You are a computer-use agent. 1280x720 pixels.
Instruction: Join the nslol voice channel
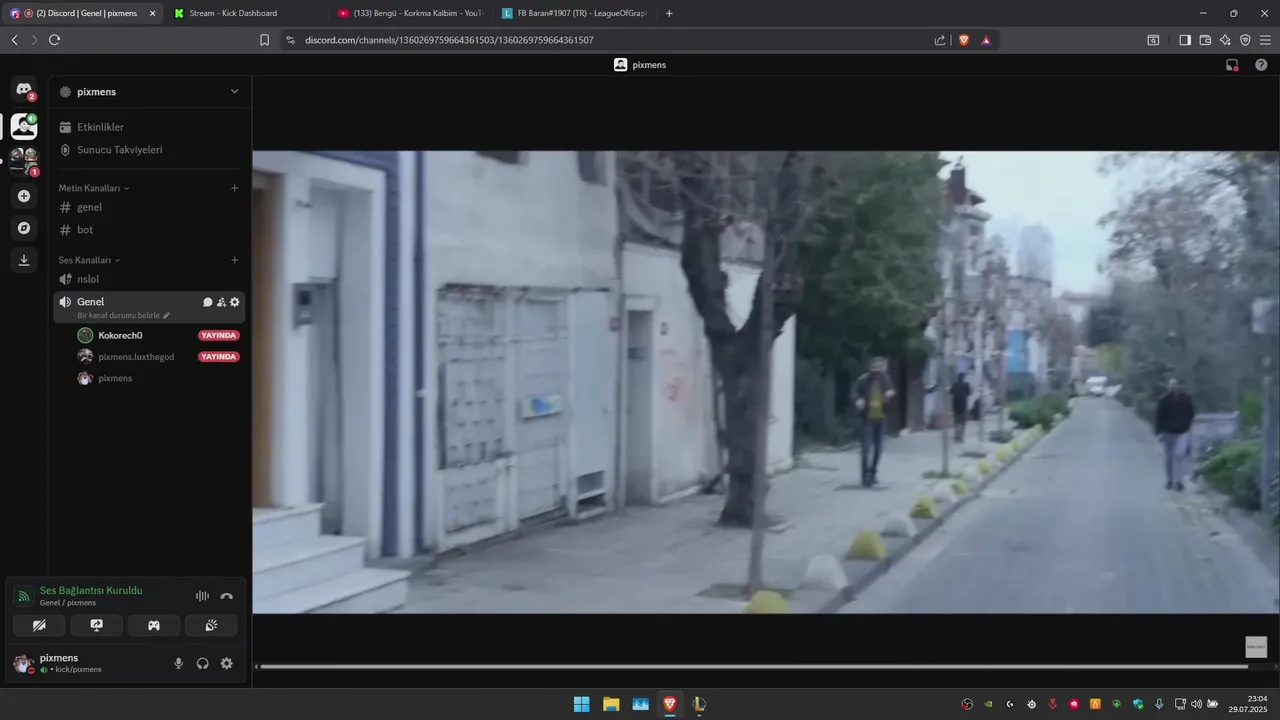(x=149, y=279)
